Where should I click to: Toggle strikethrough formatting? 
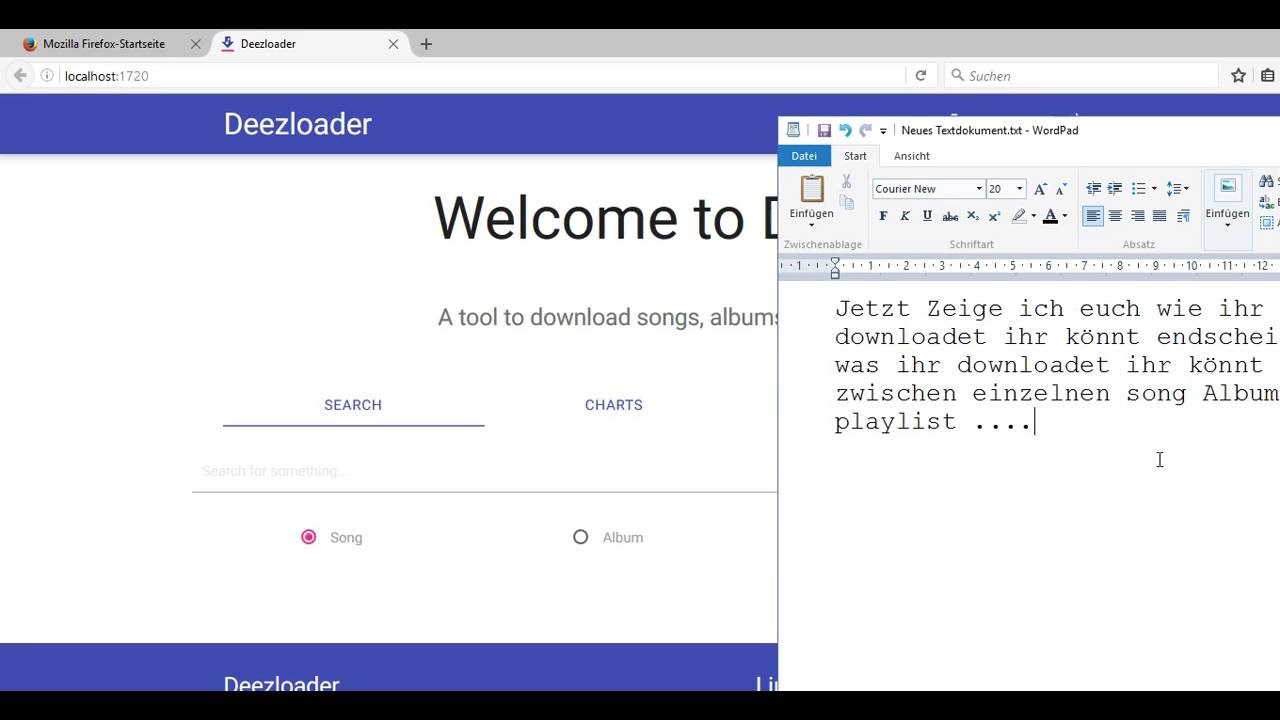[950, 216]
